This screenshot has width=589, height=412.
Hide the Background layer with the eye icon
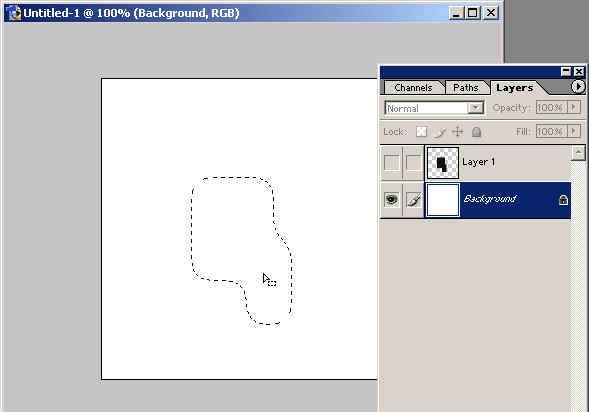[x=391, y=199]
